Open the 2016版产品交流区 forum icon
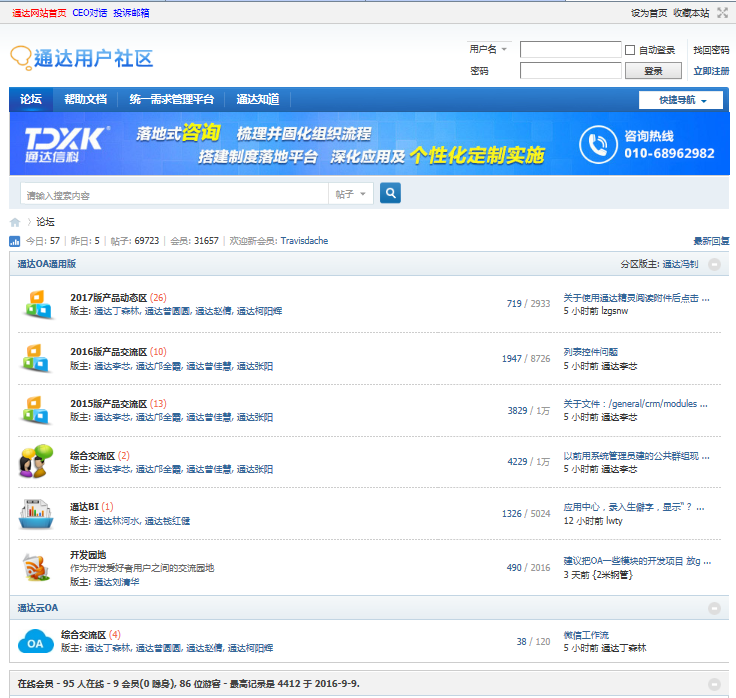 (x=36, y=359)
